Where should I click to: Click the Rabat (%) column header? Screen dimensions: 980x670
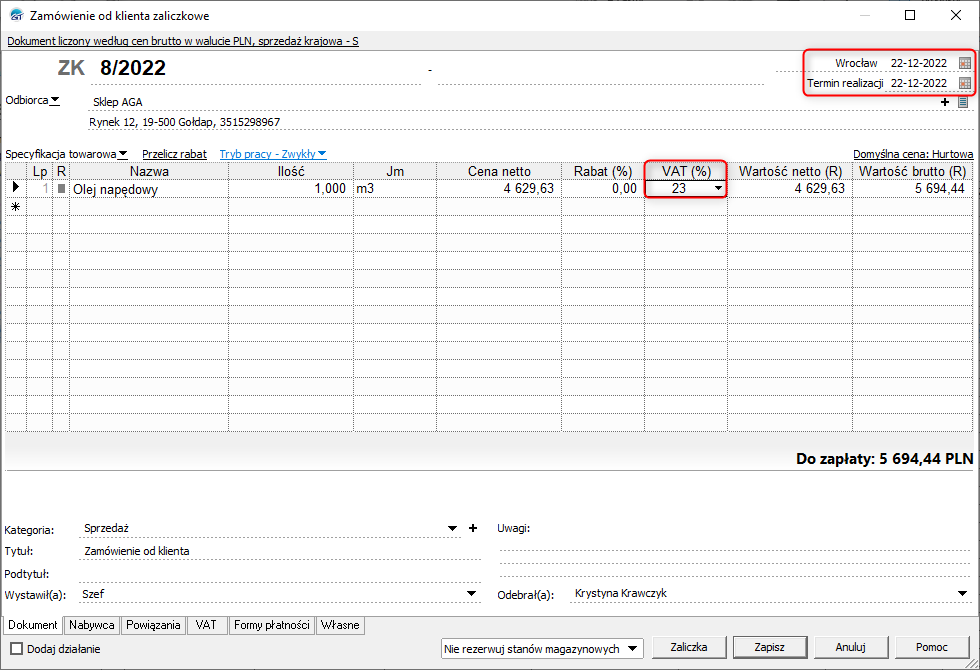tap(602, 171)
